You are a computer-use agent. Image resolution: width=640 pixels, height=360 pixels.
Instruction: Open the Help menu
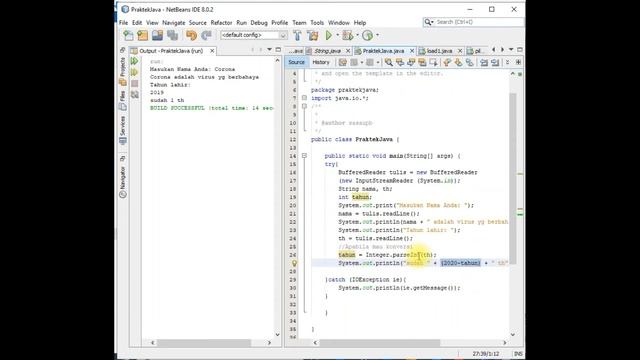click(360, 23)
